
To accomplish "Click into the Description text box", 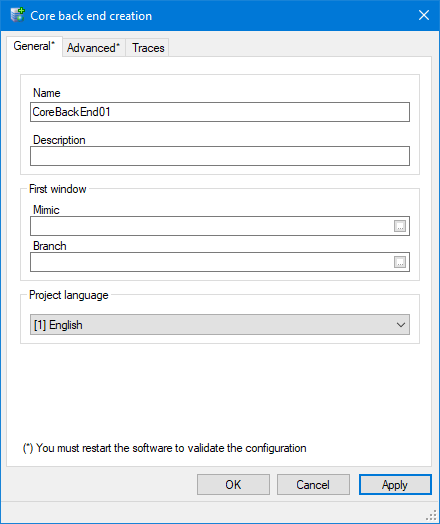I will tap(220, 156).
